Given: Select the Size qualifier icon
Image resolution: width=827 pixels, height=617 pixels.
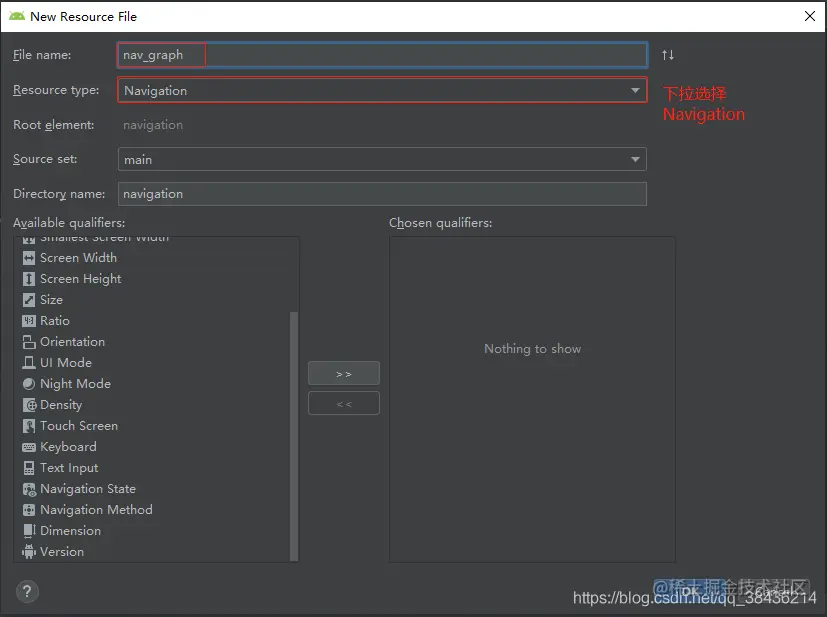Looking at the screenshot, I should (28, 300).
